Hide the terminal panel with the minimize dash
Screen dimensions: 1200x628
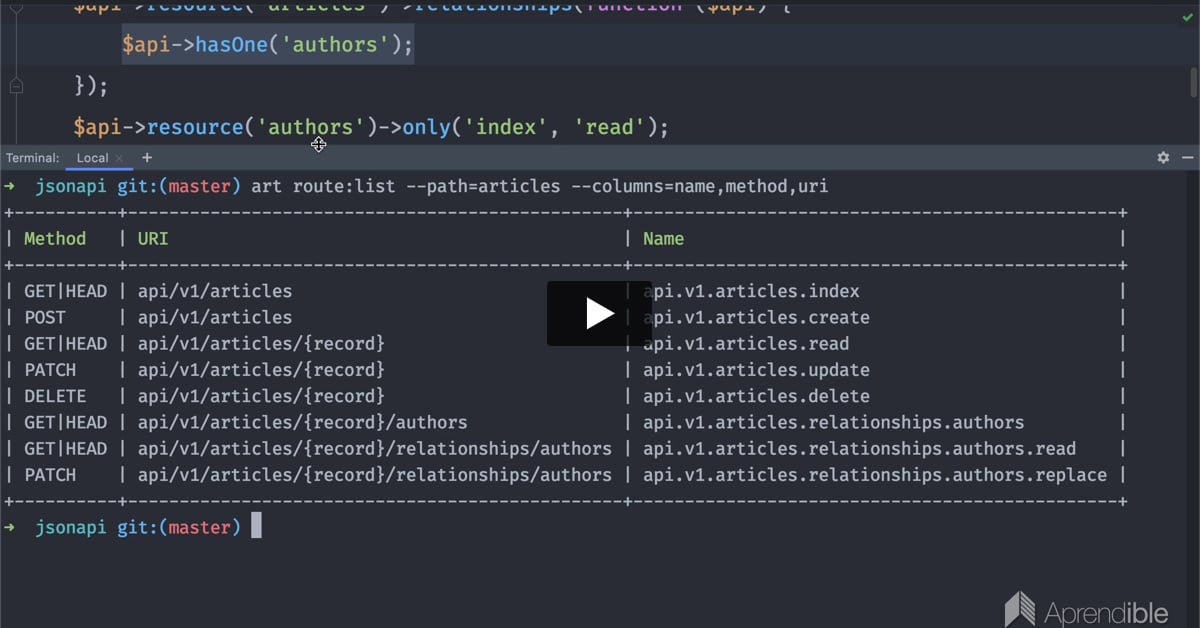(x=1188, y=158)
